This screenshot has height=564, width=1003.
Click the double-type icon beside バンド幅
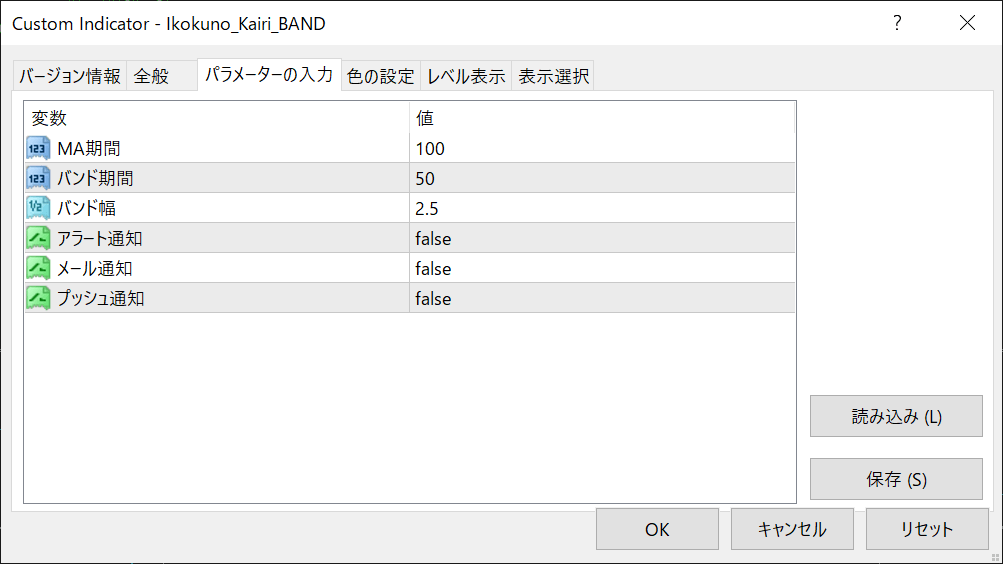point(38,208)
